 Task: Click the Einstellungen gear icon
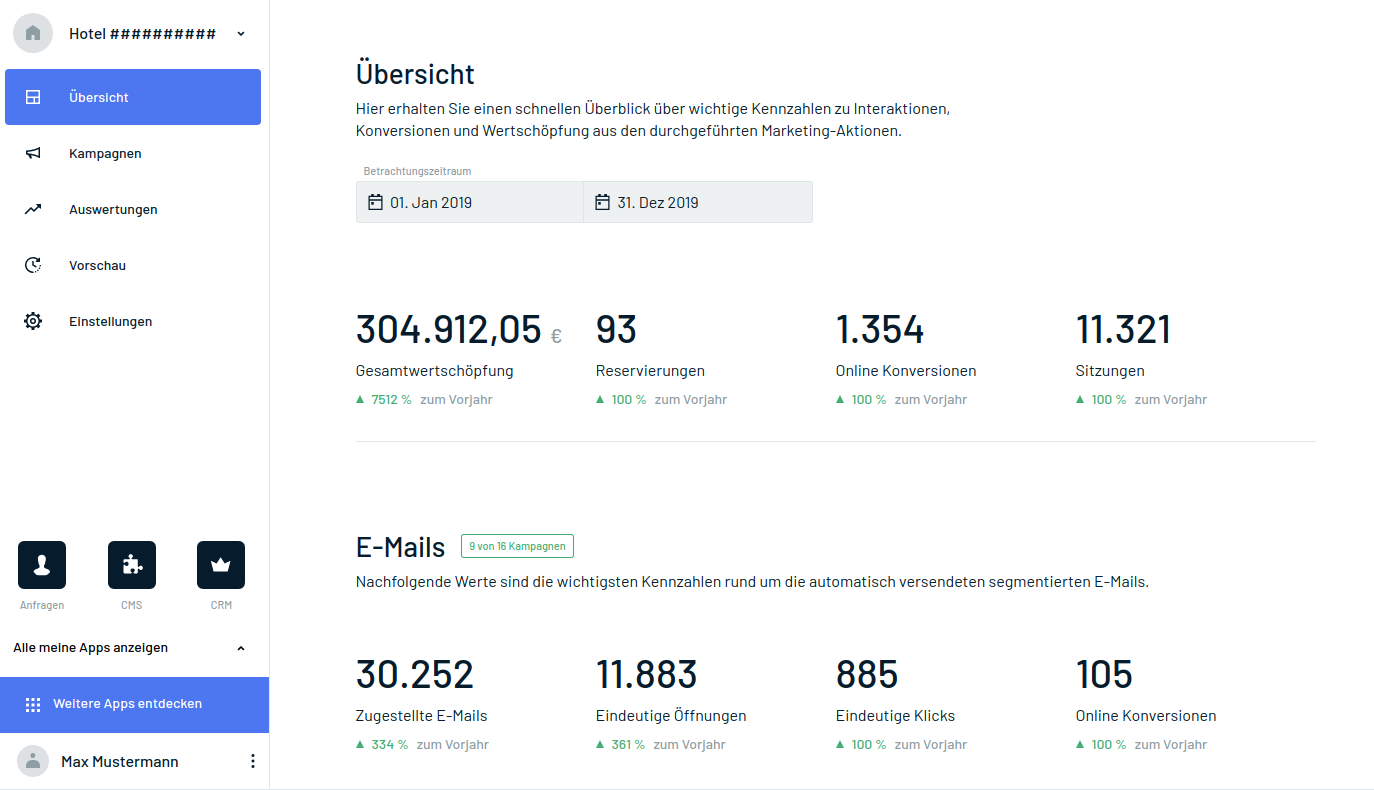click(33, 321)
